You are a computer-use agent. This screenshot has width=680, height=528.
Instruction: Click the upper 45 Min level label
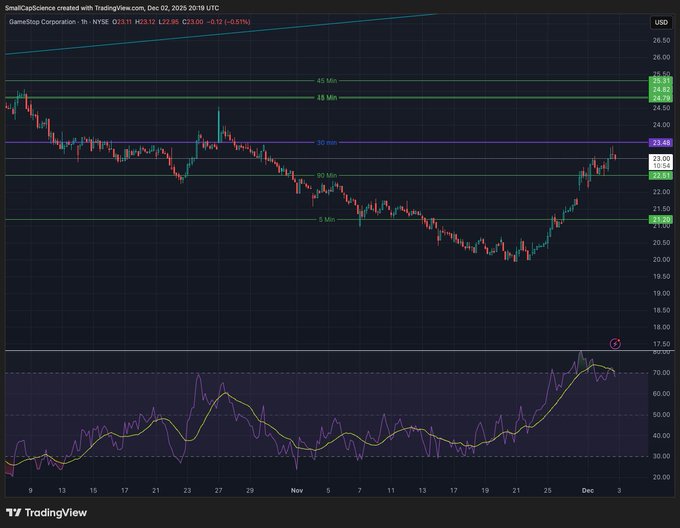pos(326,80)
